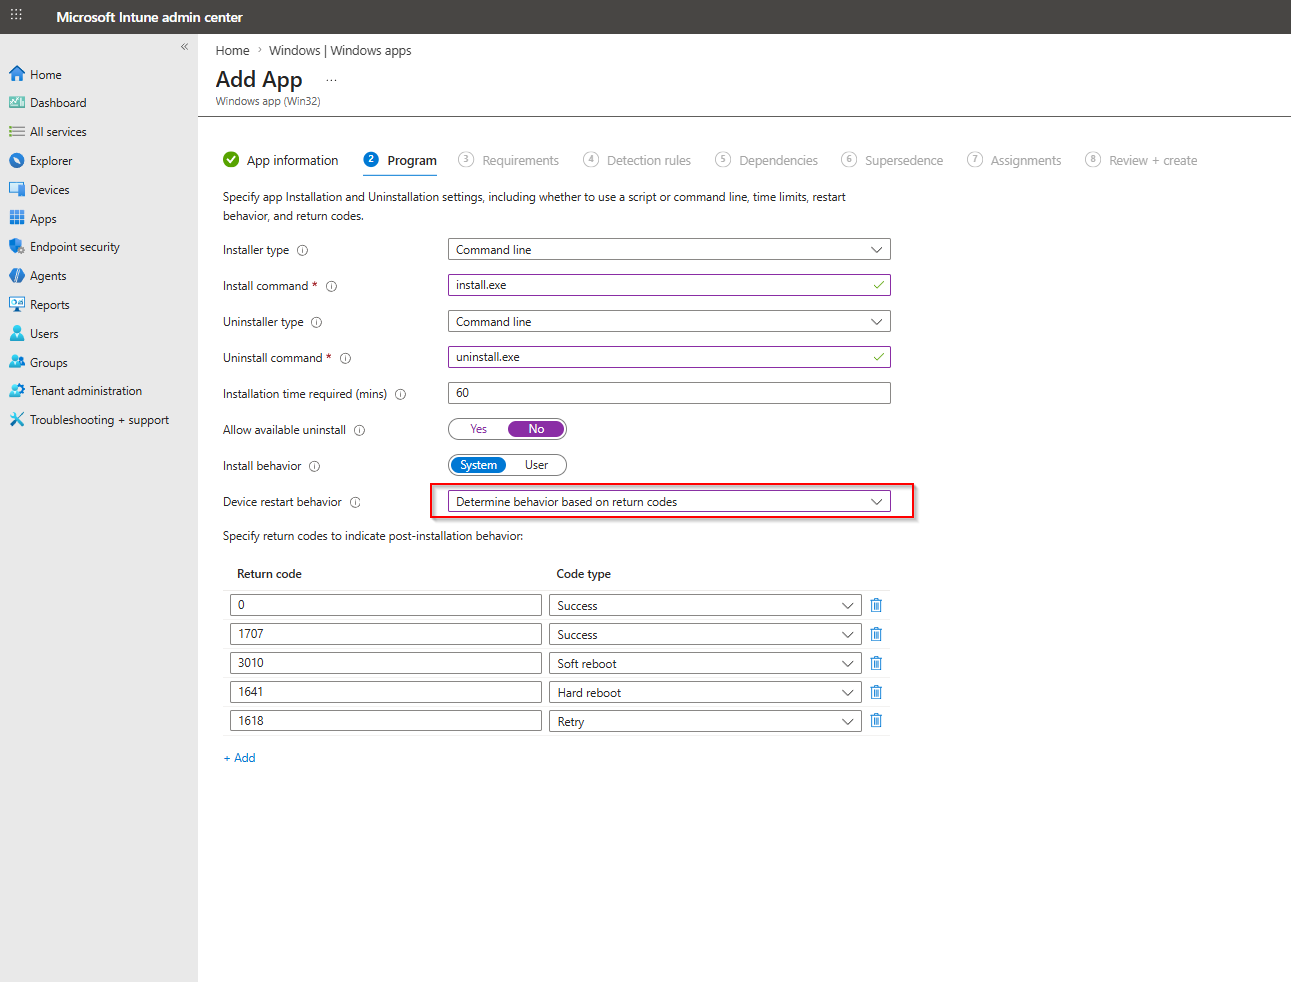Open the app launcher waffle icon
Image resolution: width=1291 pixels, height=982 pixels.
pyautogui.click(x=16, y=15)
